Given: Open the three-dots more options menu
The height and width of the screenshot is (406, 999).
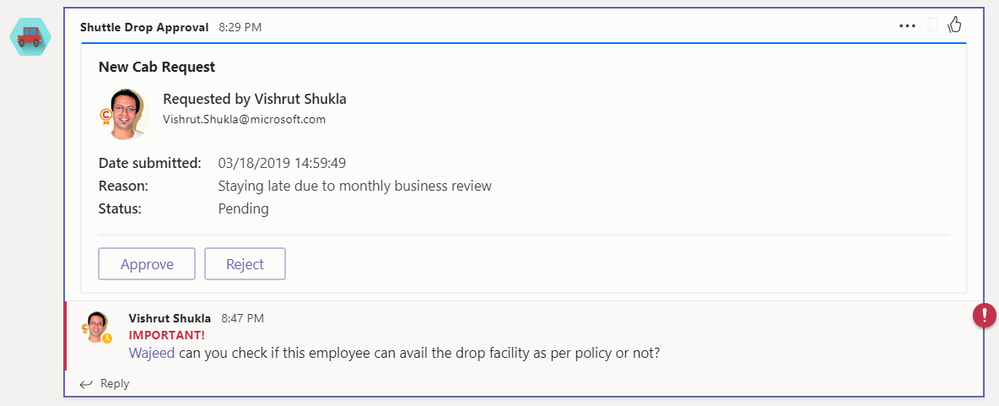Looking at the screenshot, I should pos(907,26).
